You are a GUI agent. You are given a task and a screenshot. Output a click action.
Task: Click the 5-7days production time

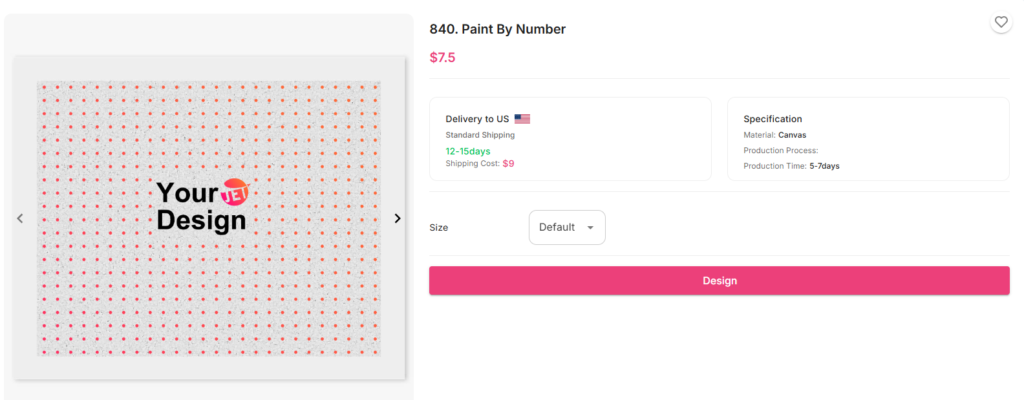click(x=825, y=166)
